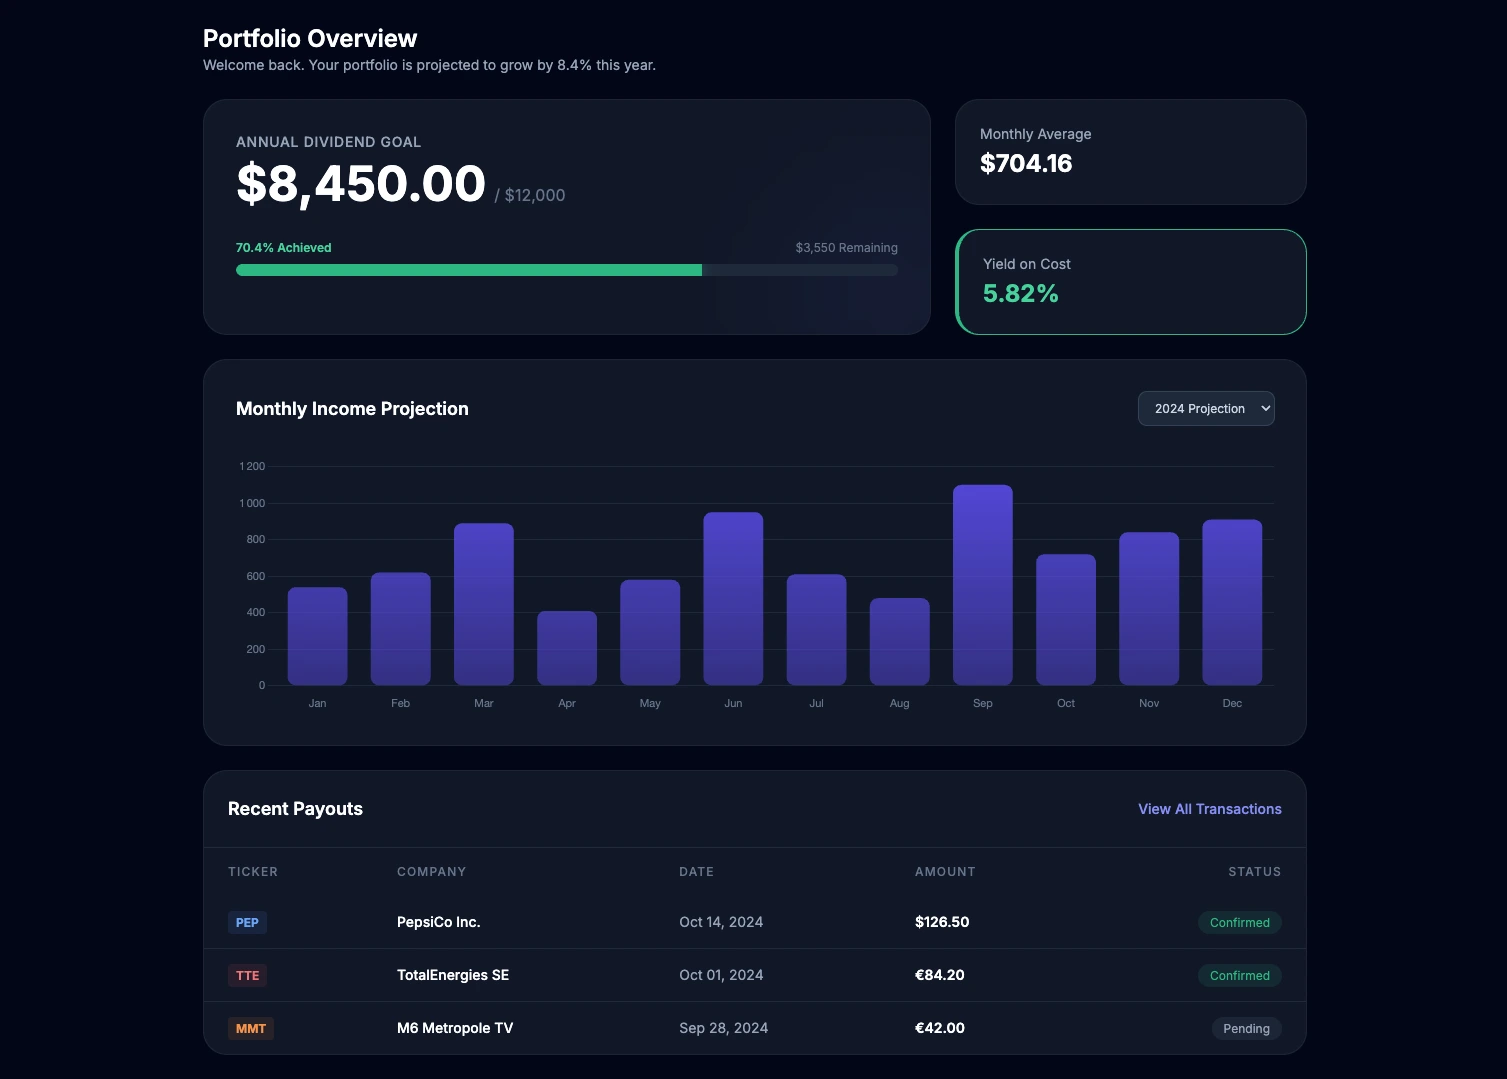Click the AMOUNT column header
The width and height of the screenshot is (1507, 1079).
pos(944,871)
